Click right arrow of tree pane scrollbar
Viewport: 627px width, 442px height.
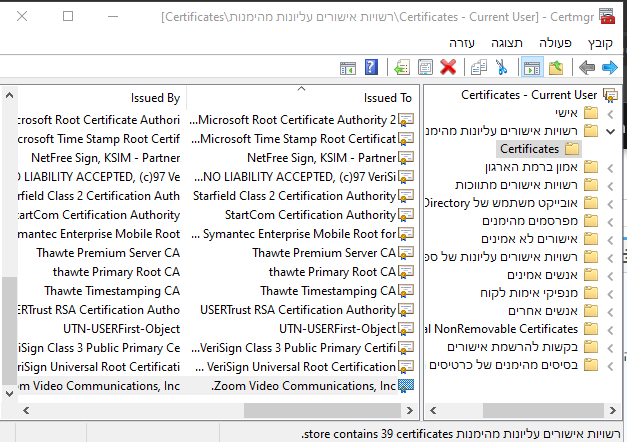point(613,410)
